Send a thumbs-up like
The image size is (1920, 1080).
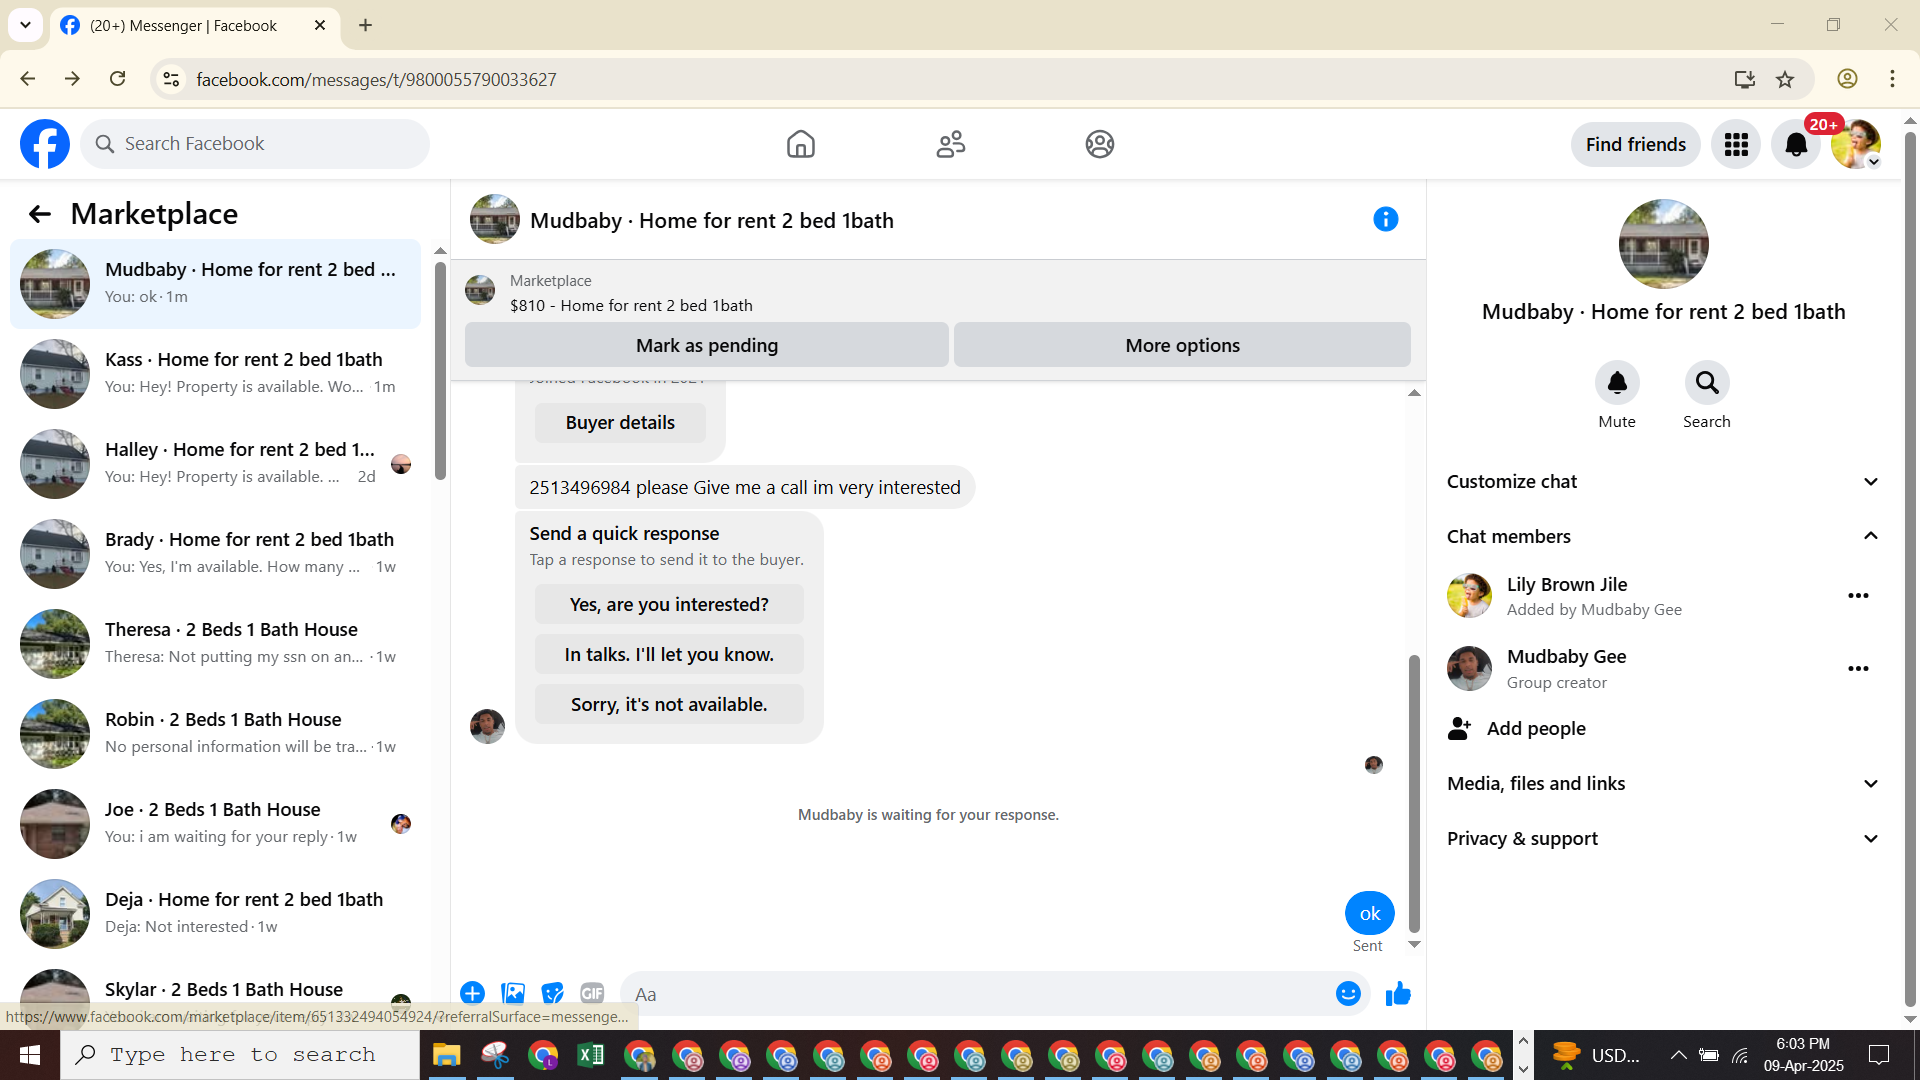pos(1398,993)
